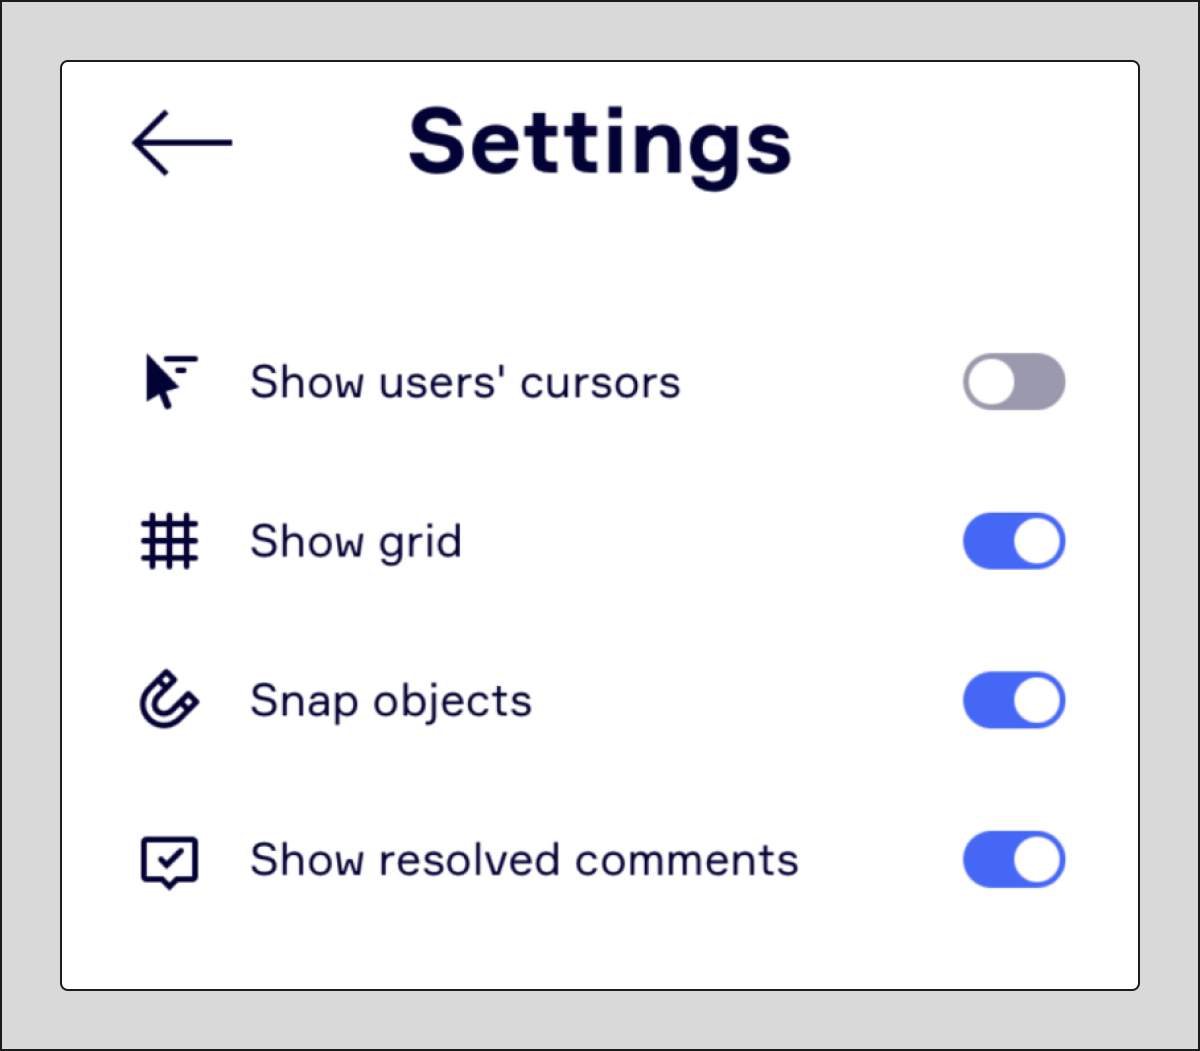The height and width of the screenshot is (1051, 1200).
Task: Disable the Show grid toggle
Action: [1014, 541]
